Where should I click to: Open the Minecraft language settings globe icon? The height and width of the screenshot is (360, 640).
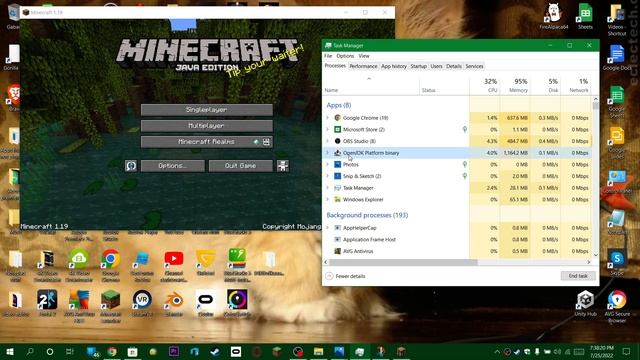[x=131, y=166]
